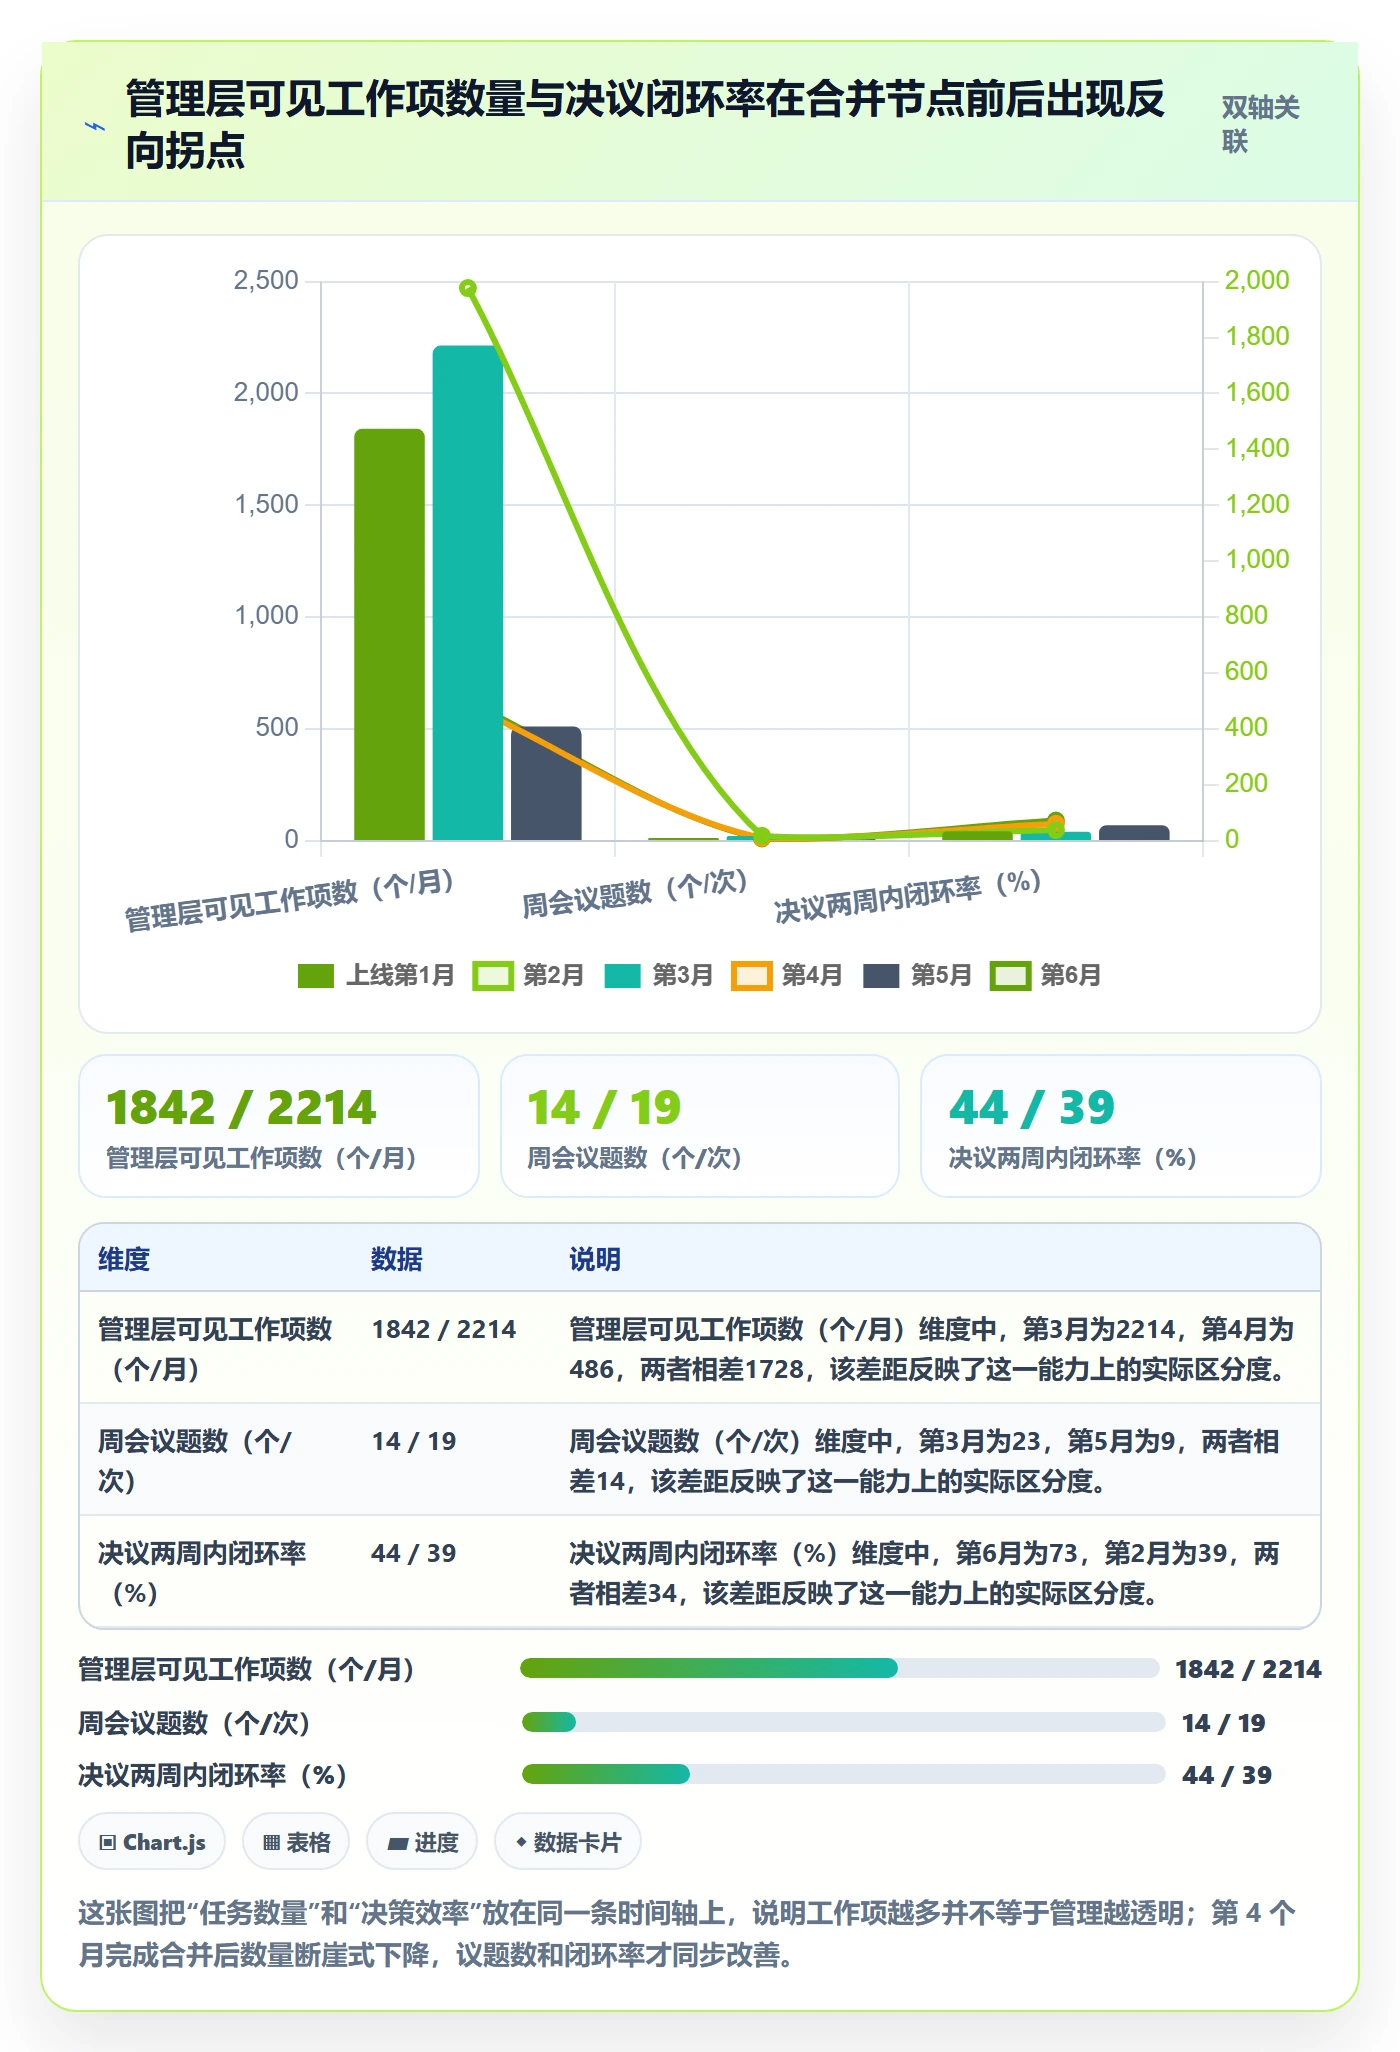This screenshot has width=1400, height=2052.
Task: Click the 双轴关联 tag in header
Action: tap(1260, 125)
